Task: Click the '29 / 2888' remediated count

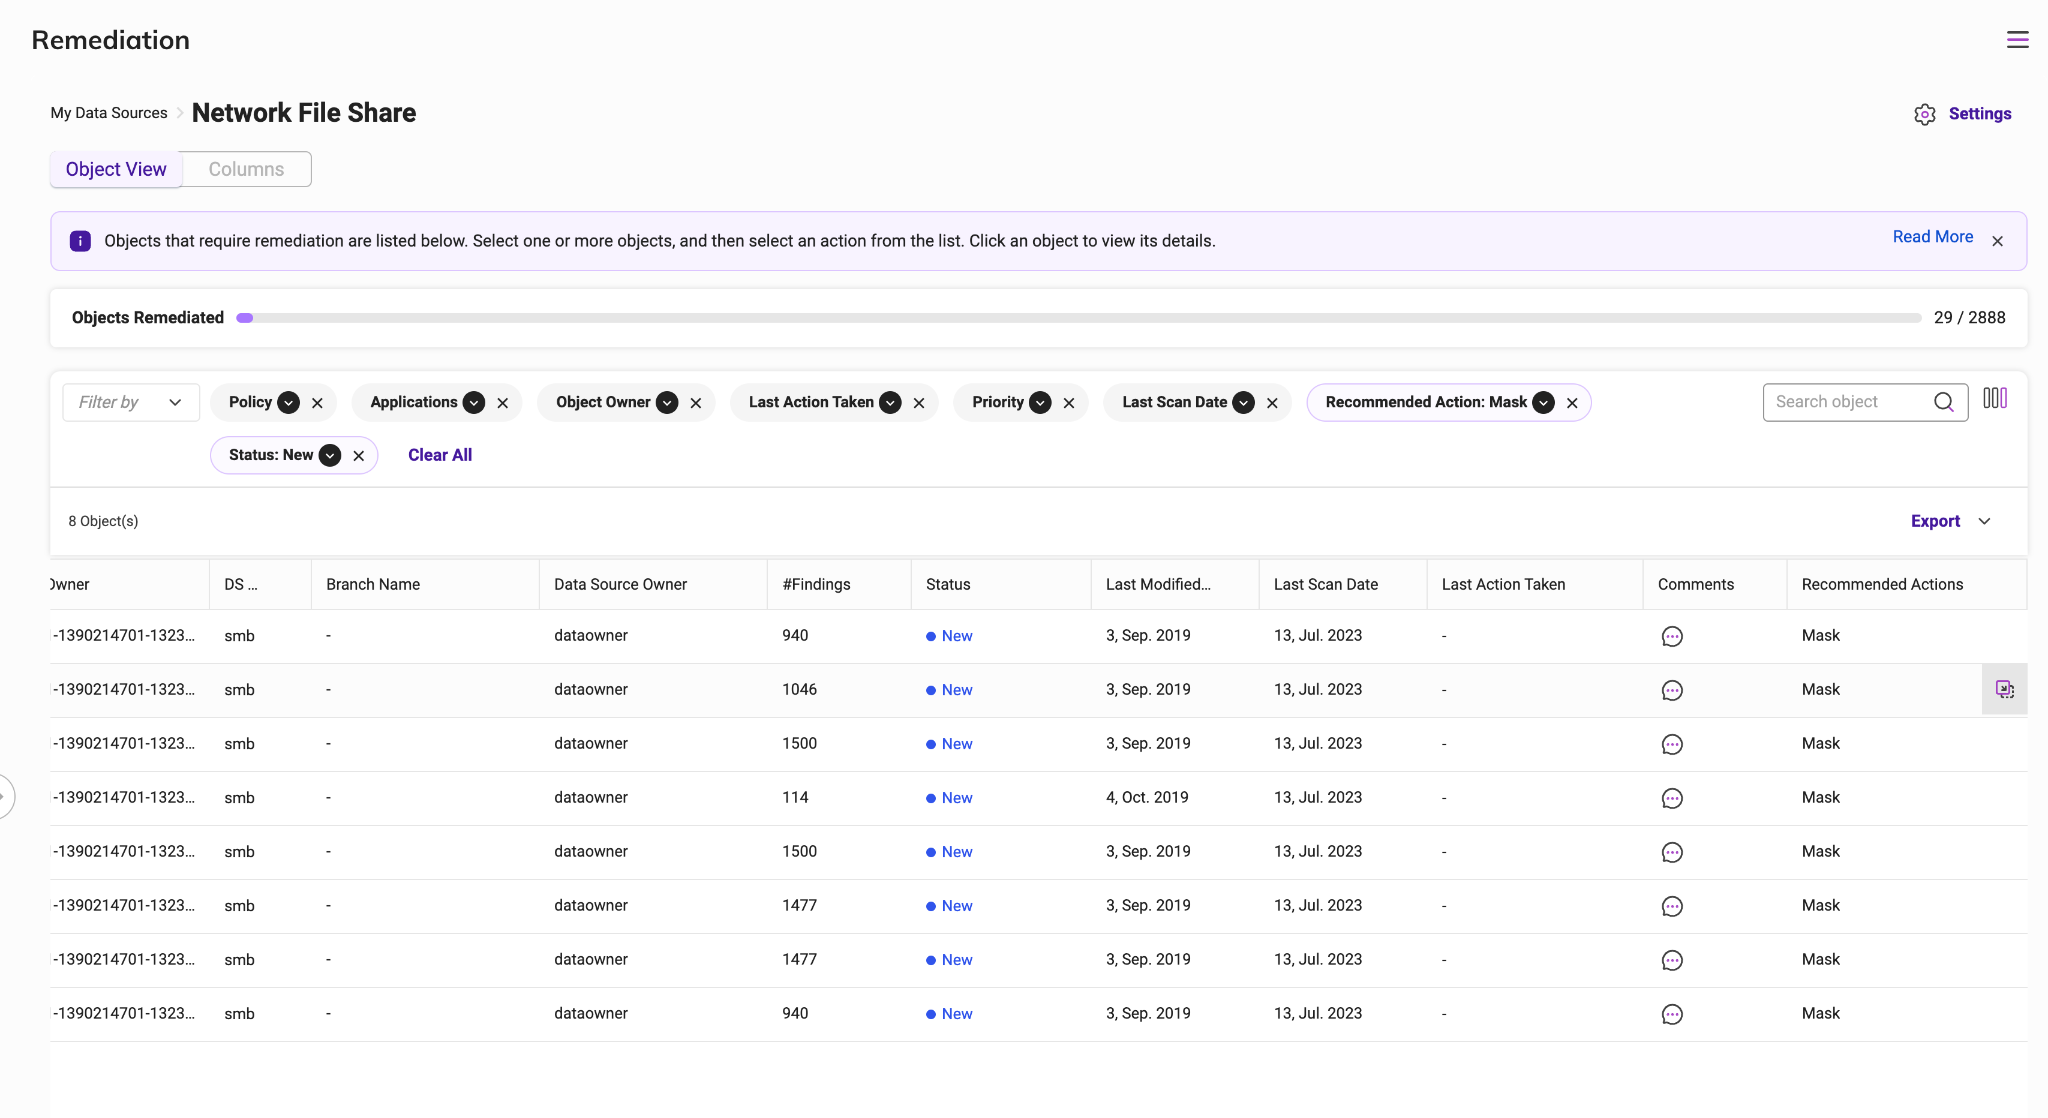Action: coord(1969,318)
